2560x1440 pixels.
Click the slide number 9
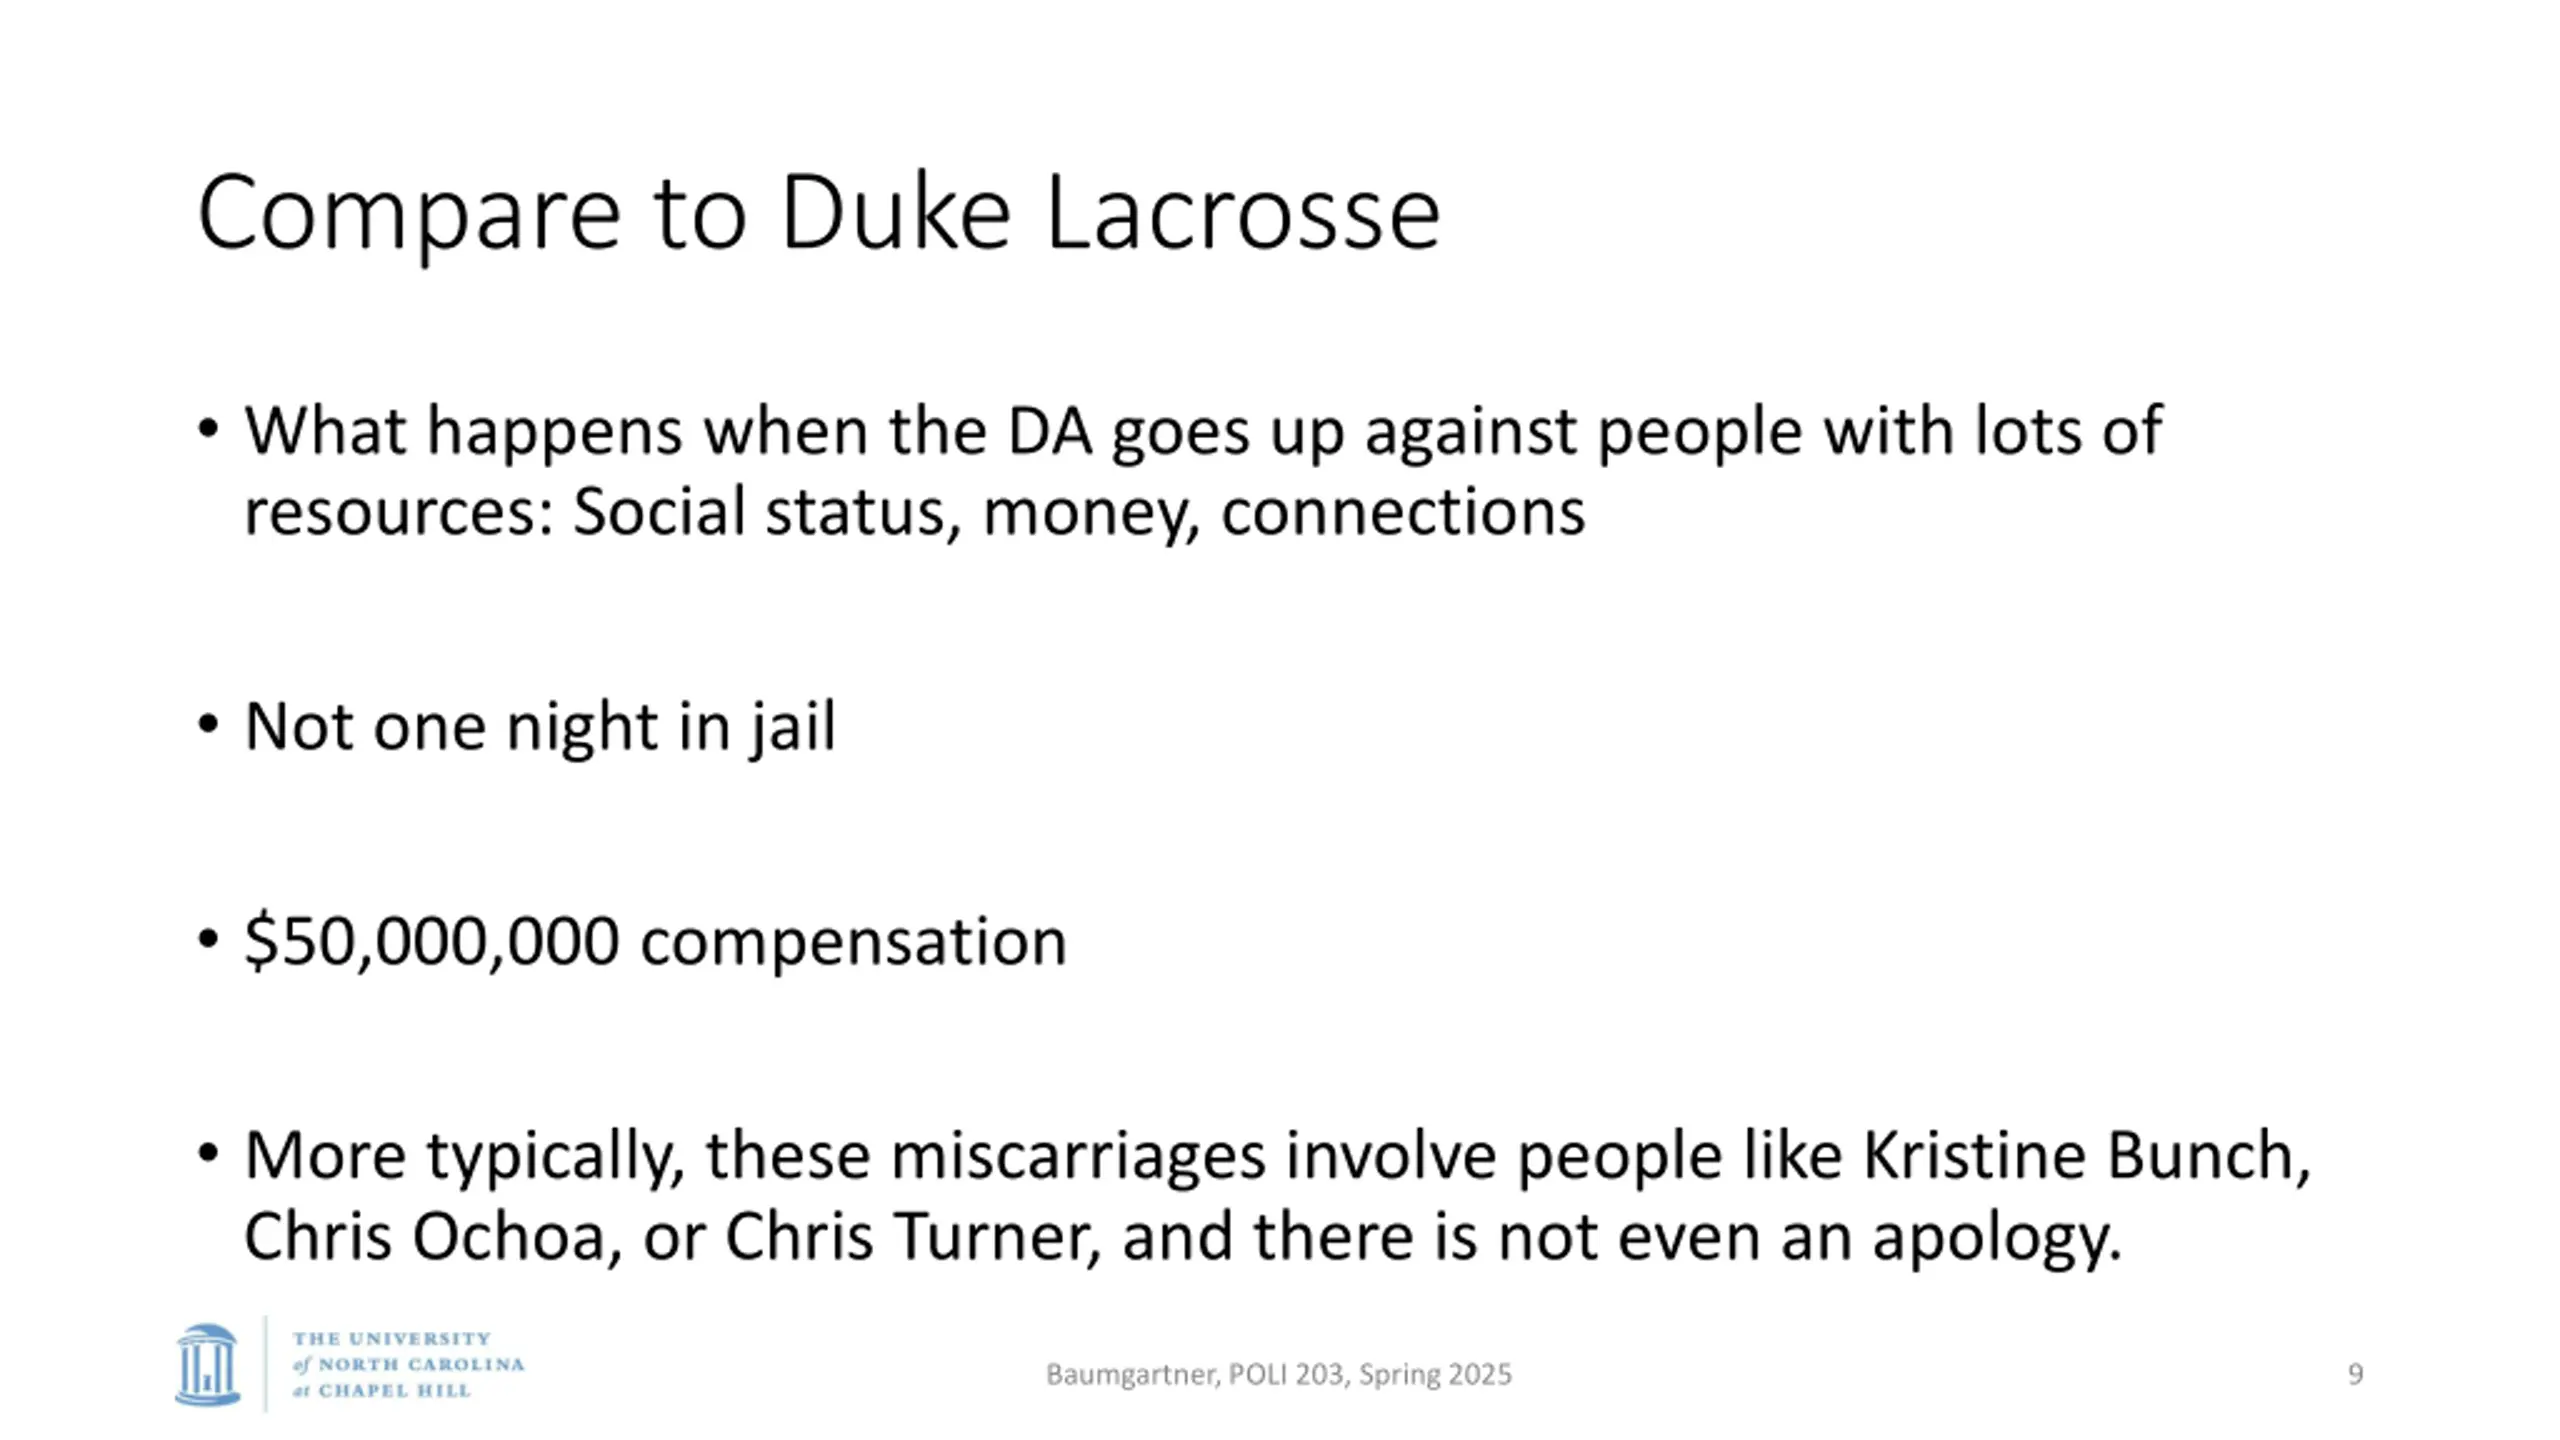pos(2355,1375)
